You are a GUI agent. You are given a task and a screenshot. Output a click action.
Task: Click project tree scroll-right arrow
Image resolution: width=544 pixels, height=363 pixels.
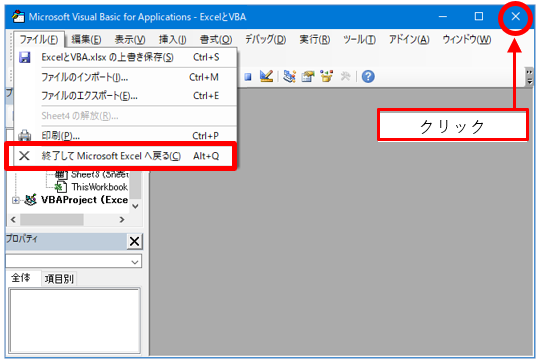pyautogui.click(x=122, y=220)
